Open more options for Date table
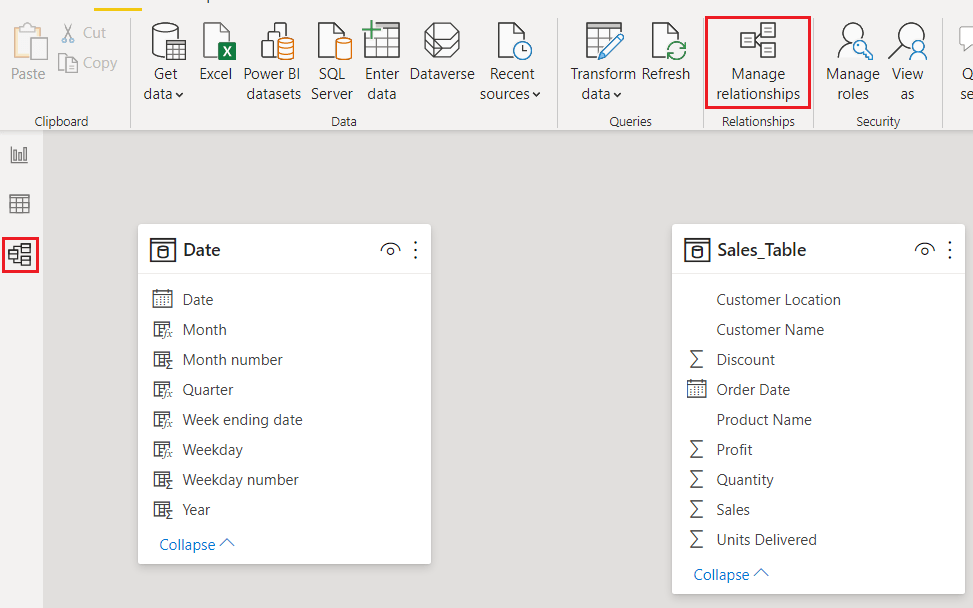Screen dimensions: 973x608 [x=416, y=250]
